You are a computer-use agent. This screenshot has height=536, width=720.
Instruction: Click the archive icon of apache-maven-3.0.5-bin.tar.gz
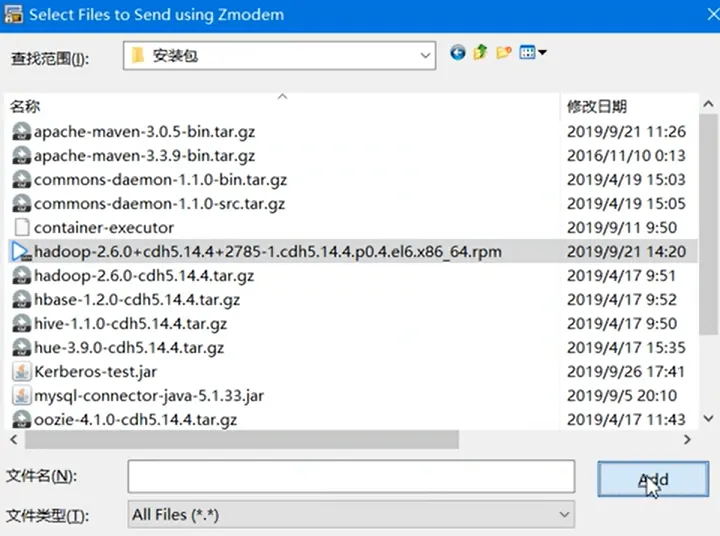tap(22, 132)
